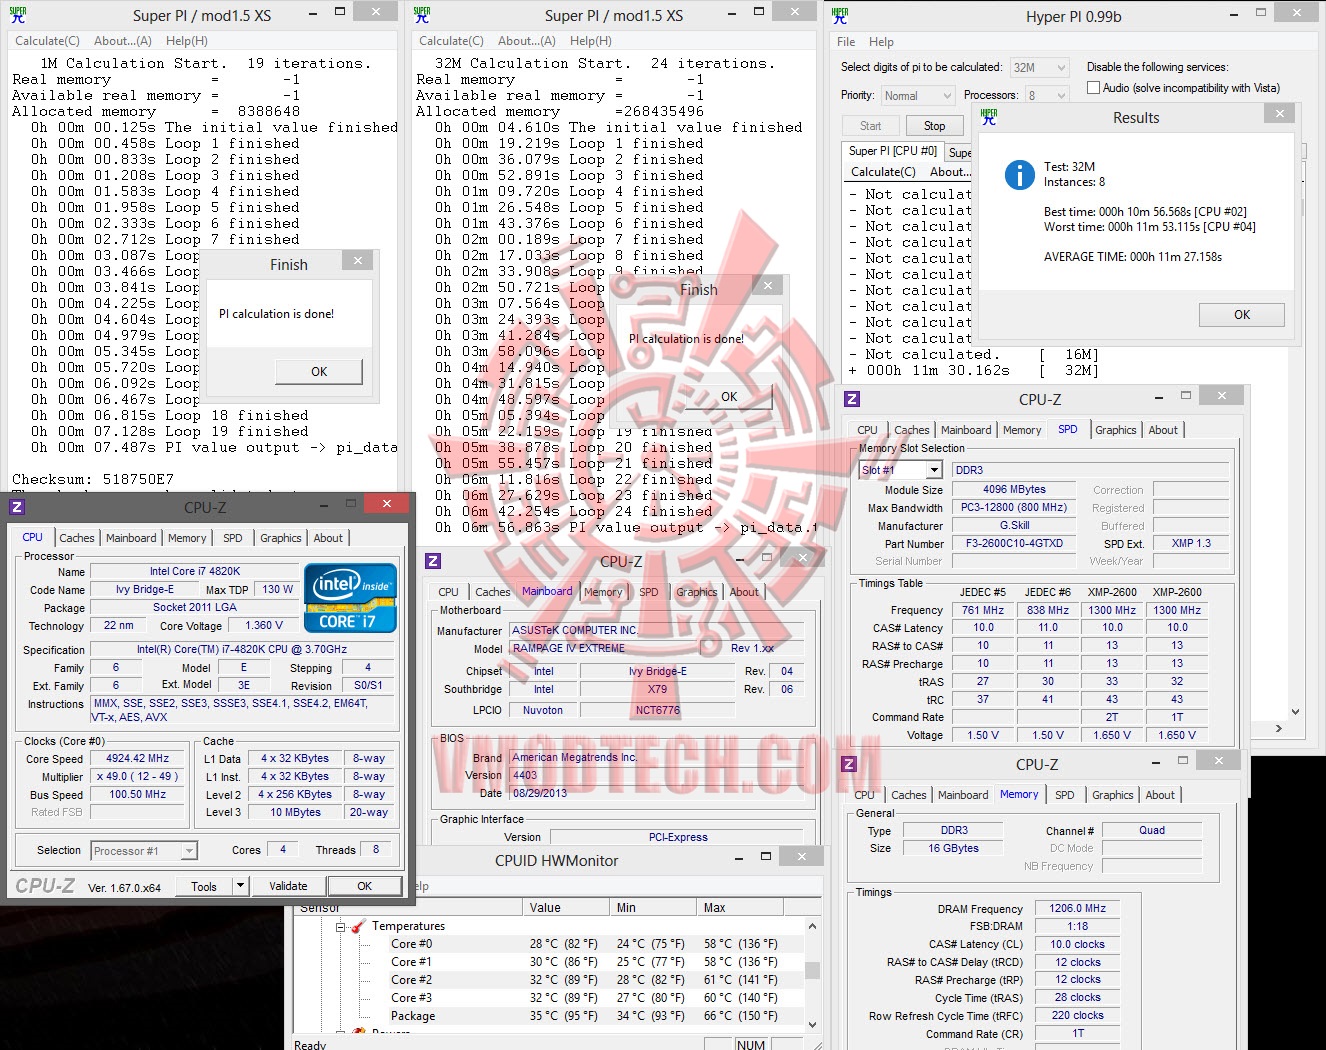The image size is (1326, 1050).
Task: Click the Validate button in CPU-Z
Action: pos(288,886)
